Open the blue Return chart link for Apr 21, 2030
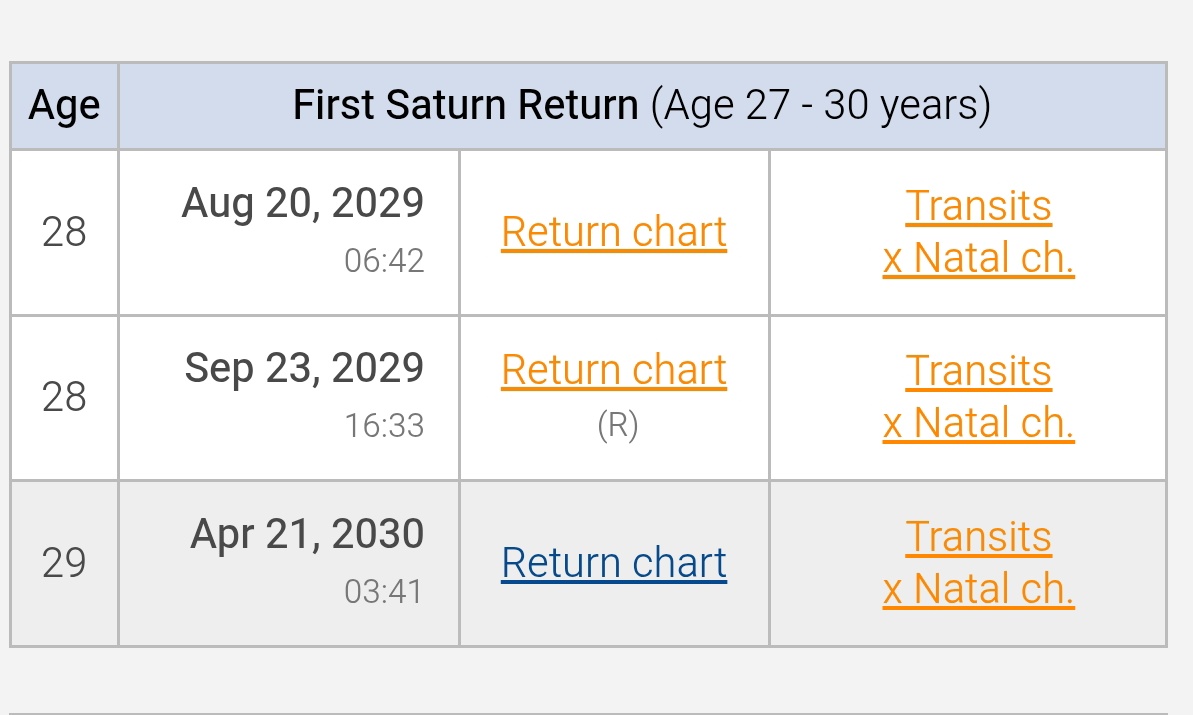Screen dimensions: 1193x715 pyautogui.click(x=614, y=564)
